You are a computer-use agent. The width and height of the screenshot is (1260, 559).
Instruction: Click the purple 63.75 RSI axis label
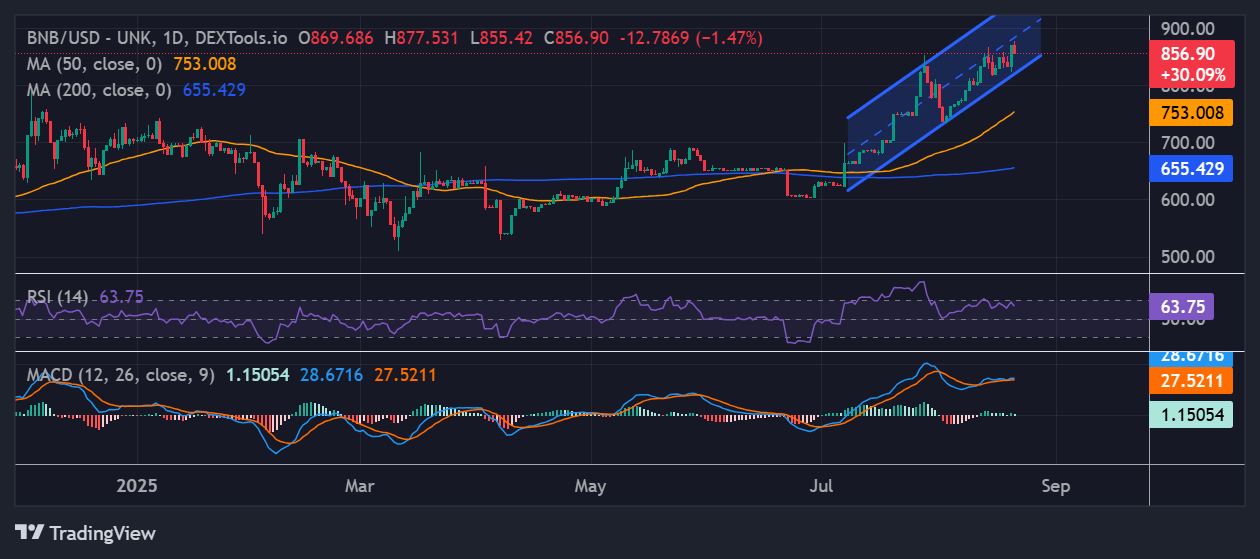click(x=1181, y=308)
